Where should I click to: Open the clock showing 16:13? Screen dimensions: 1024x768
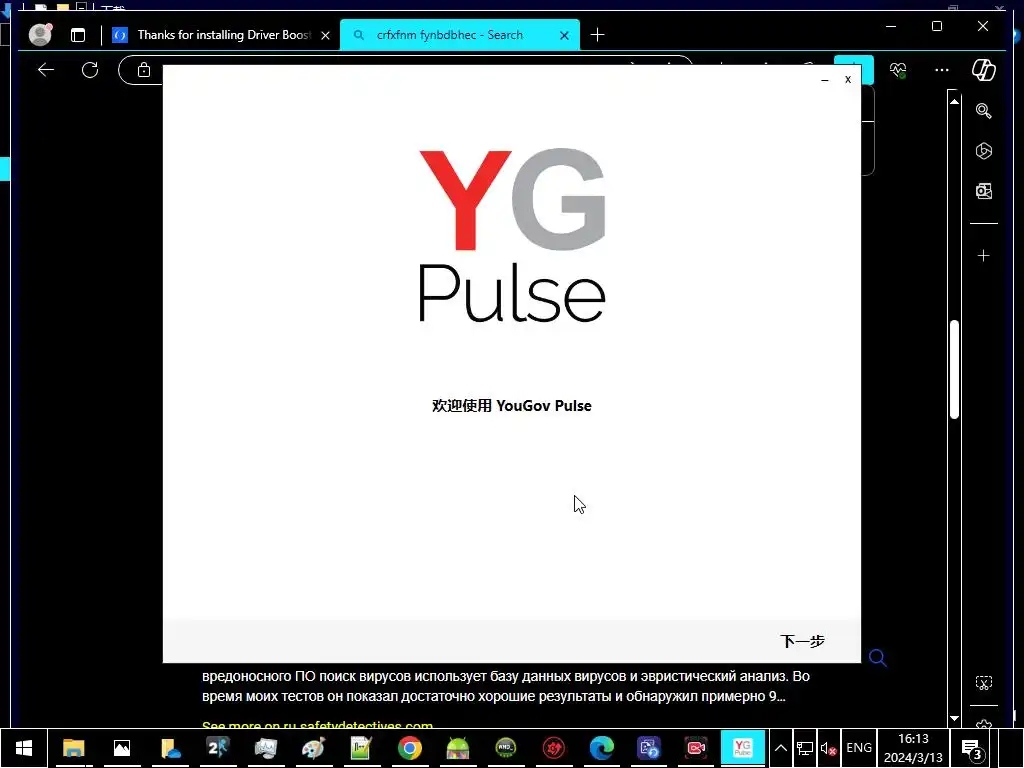pos(913,748)
